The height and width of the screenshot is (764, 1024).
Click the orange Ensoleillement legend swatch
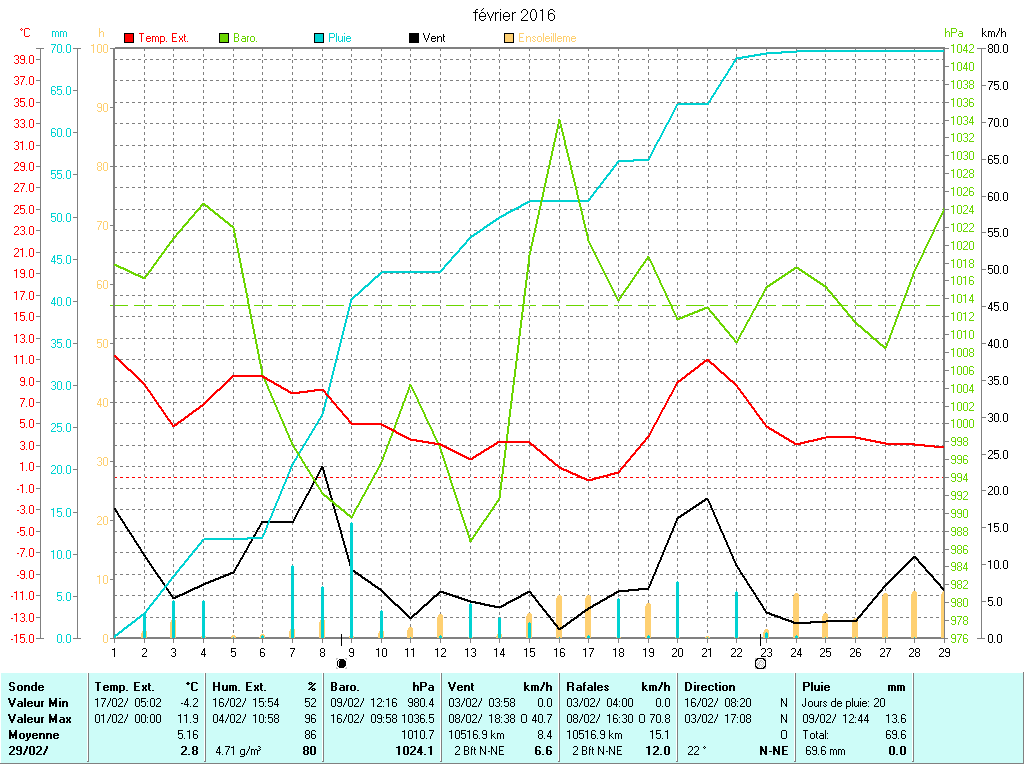[509, 38]
